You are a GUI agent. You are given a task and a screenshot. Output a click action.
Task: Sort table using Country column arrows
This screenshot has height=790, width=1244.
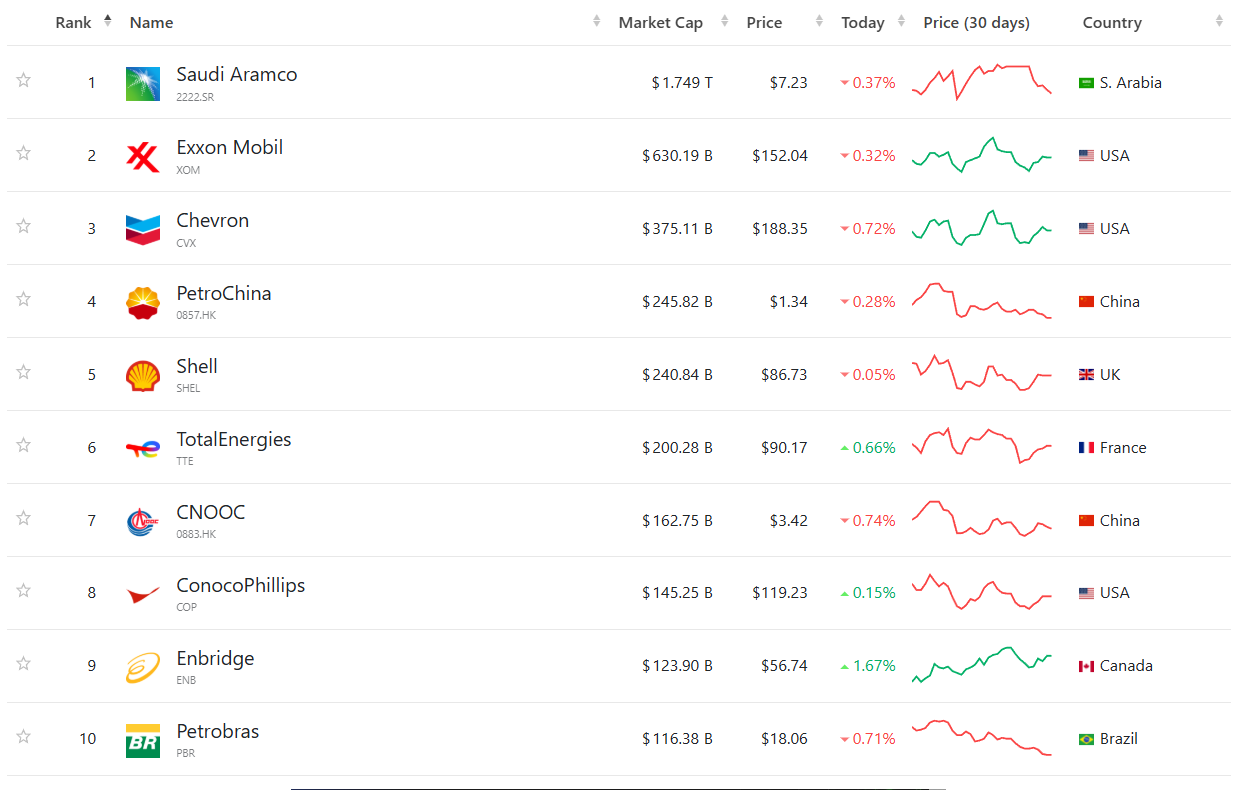pyautogui.click(x=1219, y=21)
